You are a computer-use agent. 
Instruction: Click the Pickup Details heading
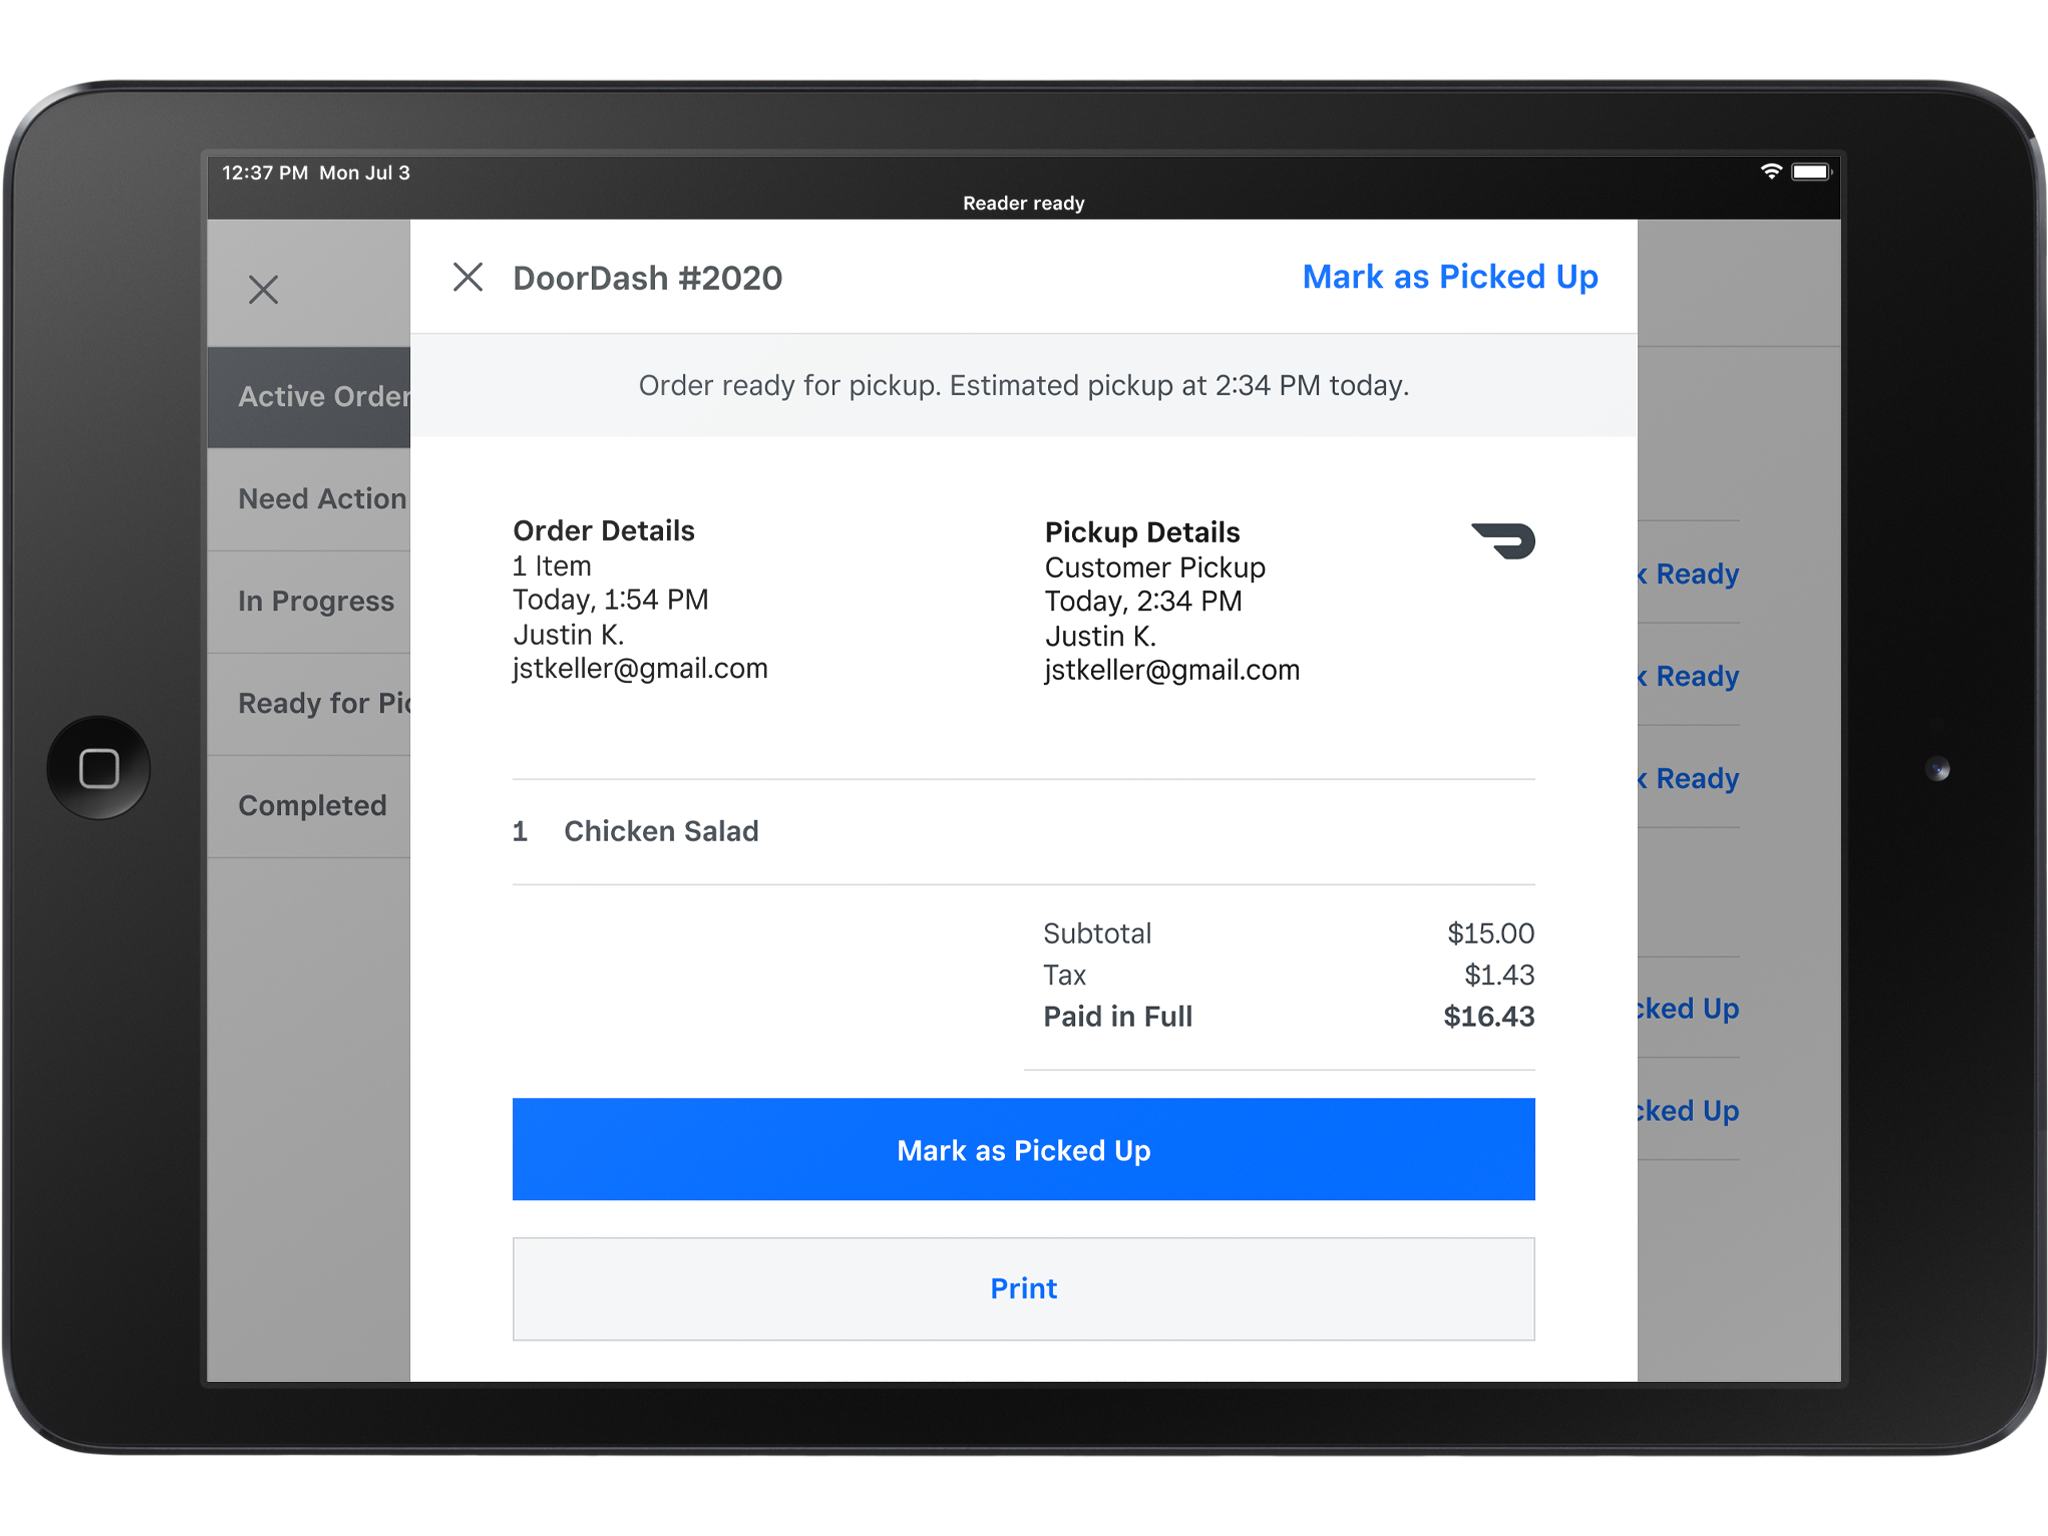(x=1142, y=532)
